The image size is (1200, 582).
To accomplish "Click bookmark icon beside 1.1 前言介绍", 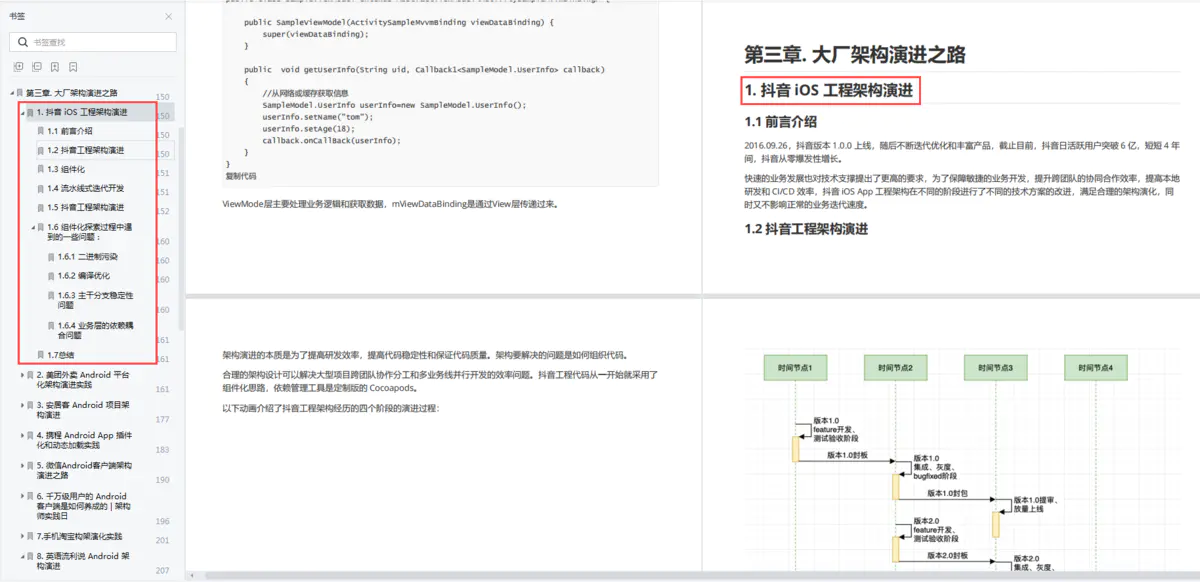I will point(41,131).
